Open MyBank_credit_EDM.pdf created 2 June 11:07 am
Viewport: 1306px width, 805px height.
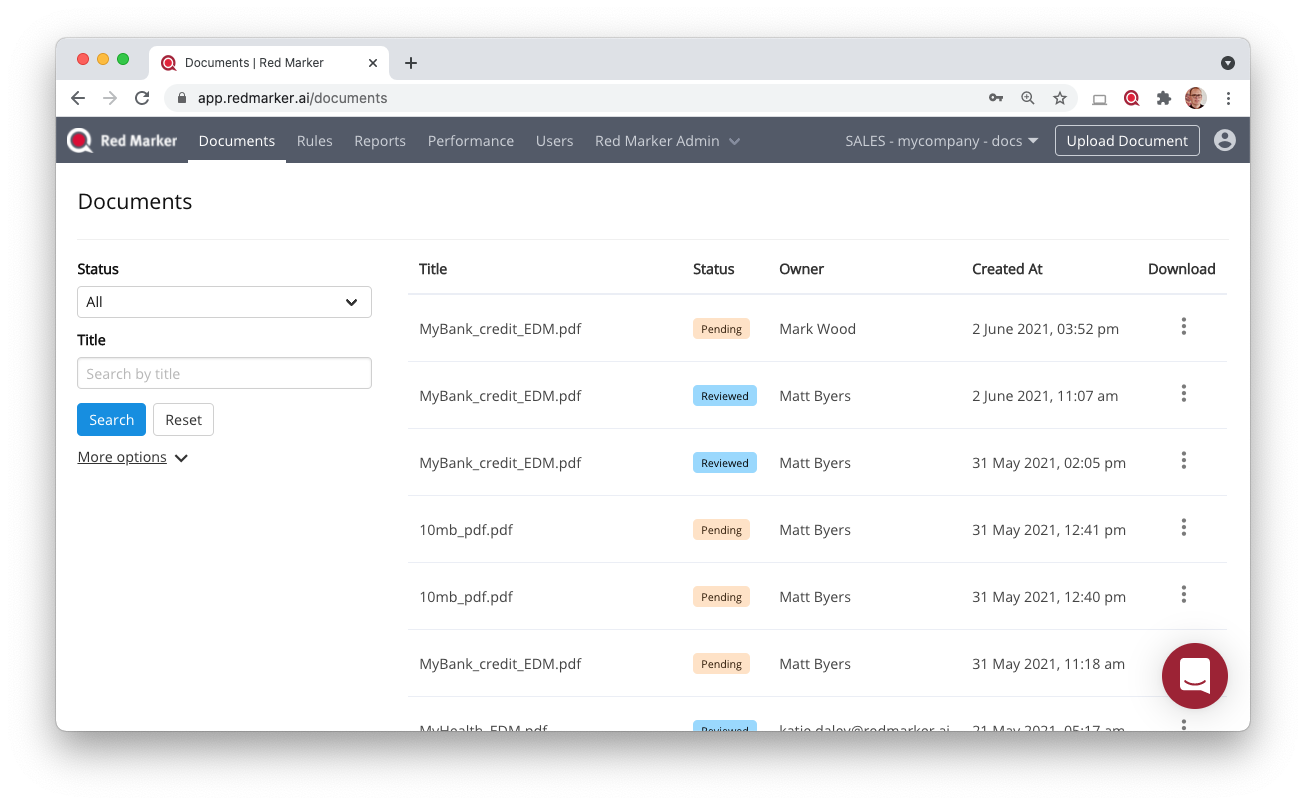(500, 396)
